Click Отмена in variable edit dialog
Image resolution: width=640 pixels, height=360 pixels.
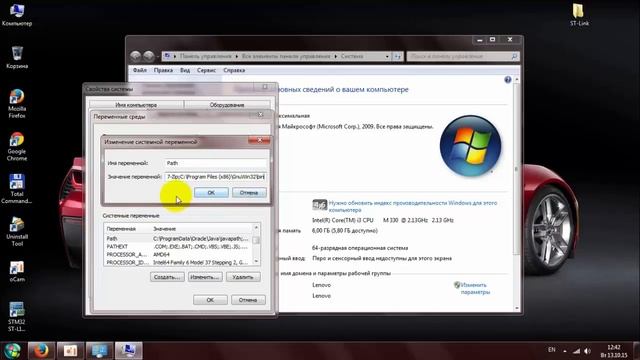[249, 193]
